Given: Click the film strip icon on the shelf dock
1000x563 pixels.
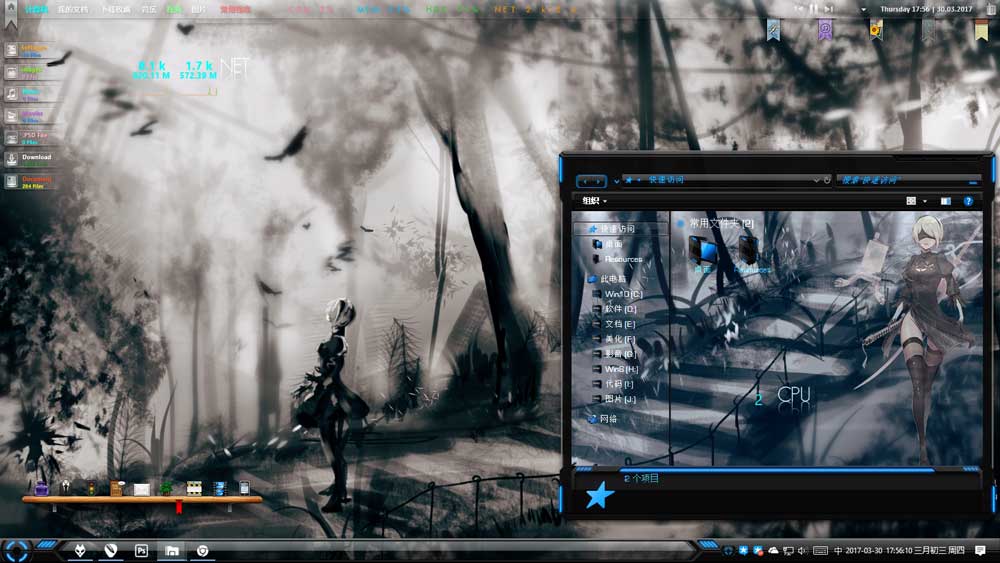Looking at the screenshot, I should pos(194,489).
